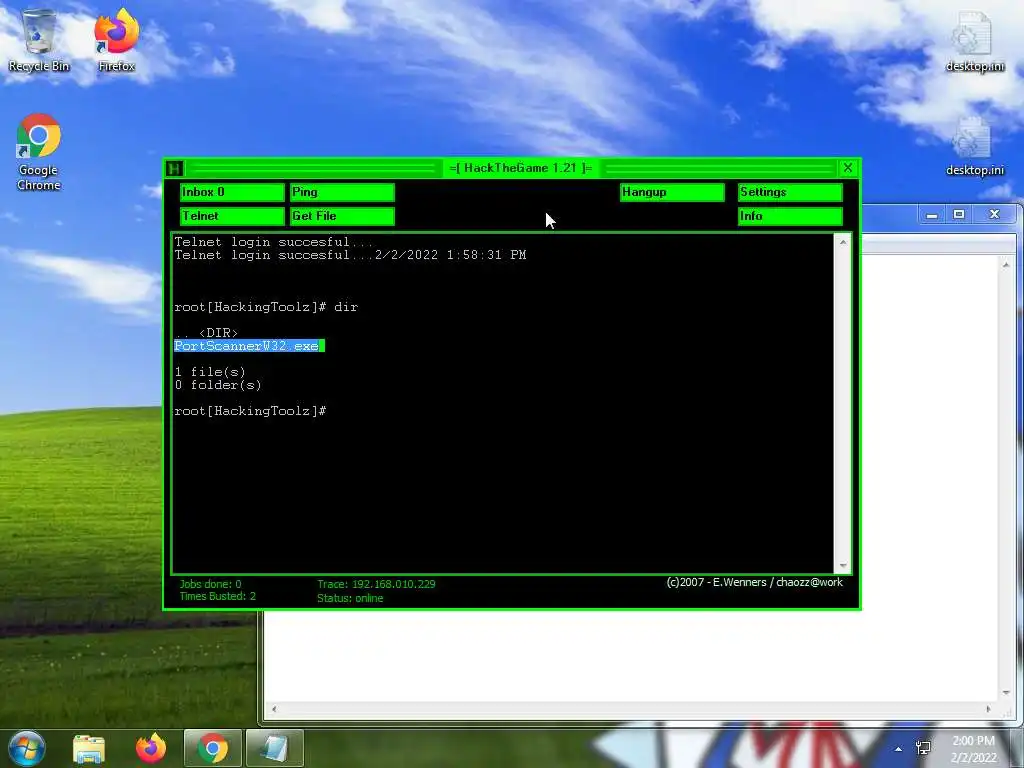Select the lower desktop.ini file icon
The width and height of the screenshot is (1024, 768).
pos(974,145)
